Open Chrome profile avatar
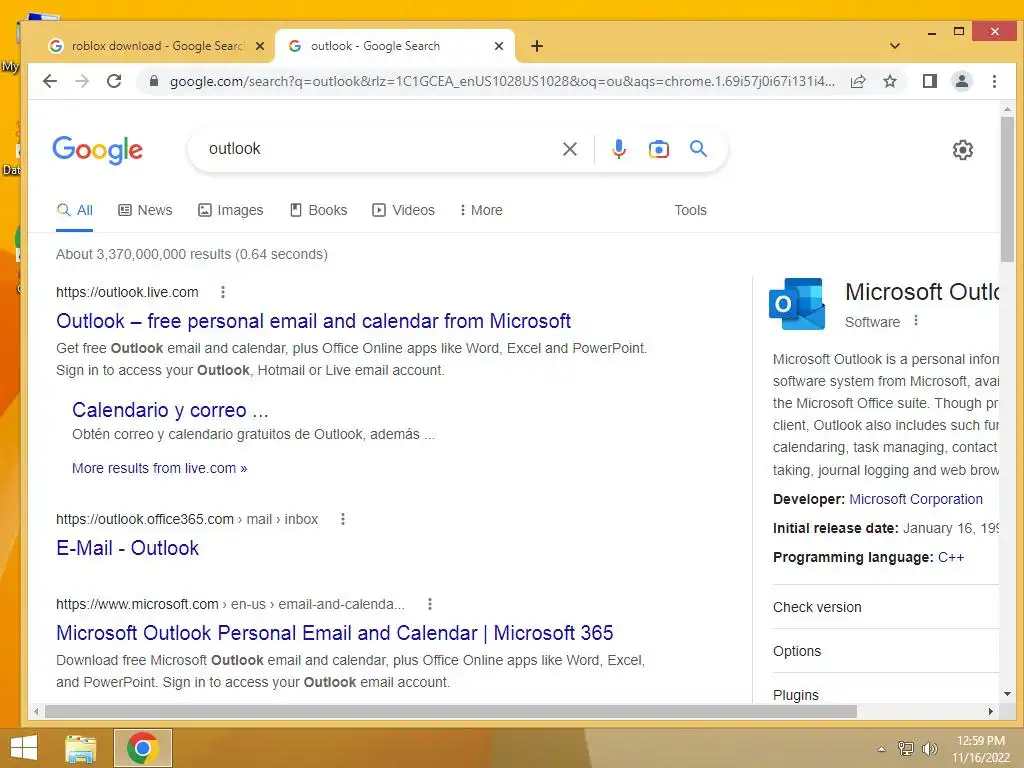 tap(962, 81)
